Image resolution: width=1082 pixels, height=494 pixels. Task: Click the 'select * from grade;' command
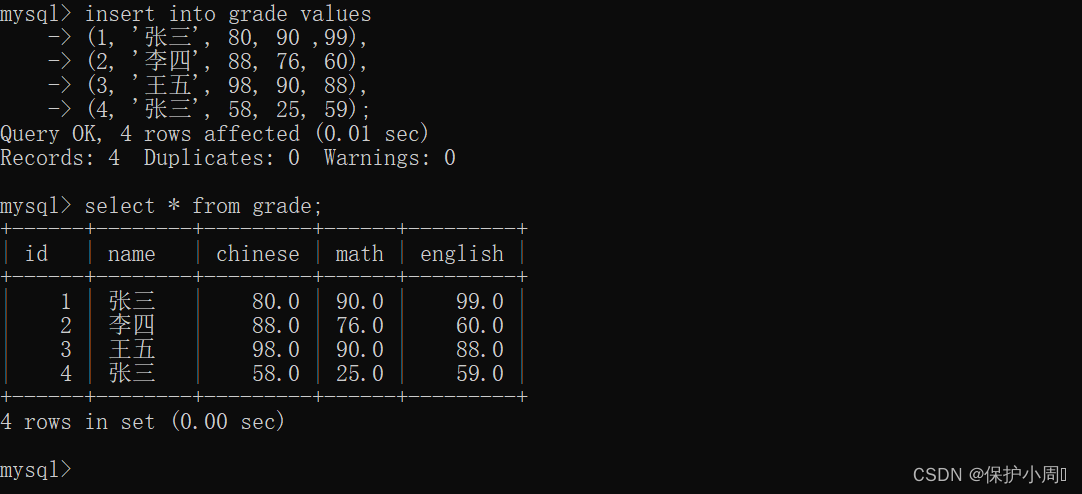203,206
